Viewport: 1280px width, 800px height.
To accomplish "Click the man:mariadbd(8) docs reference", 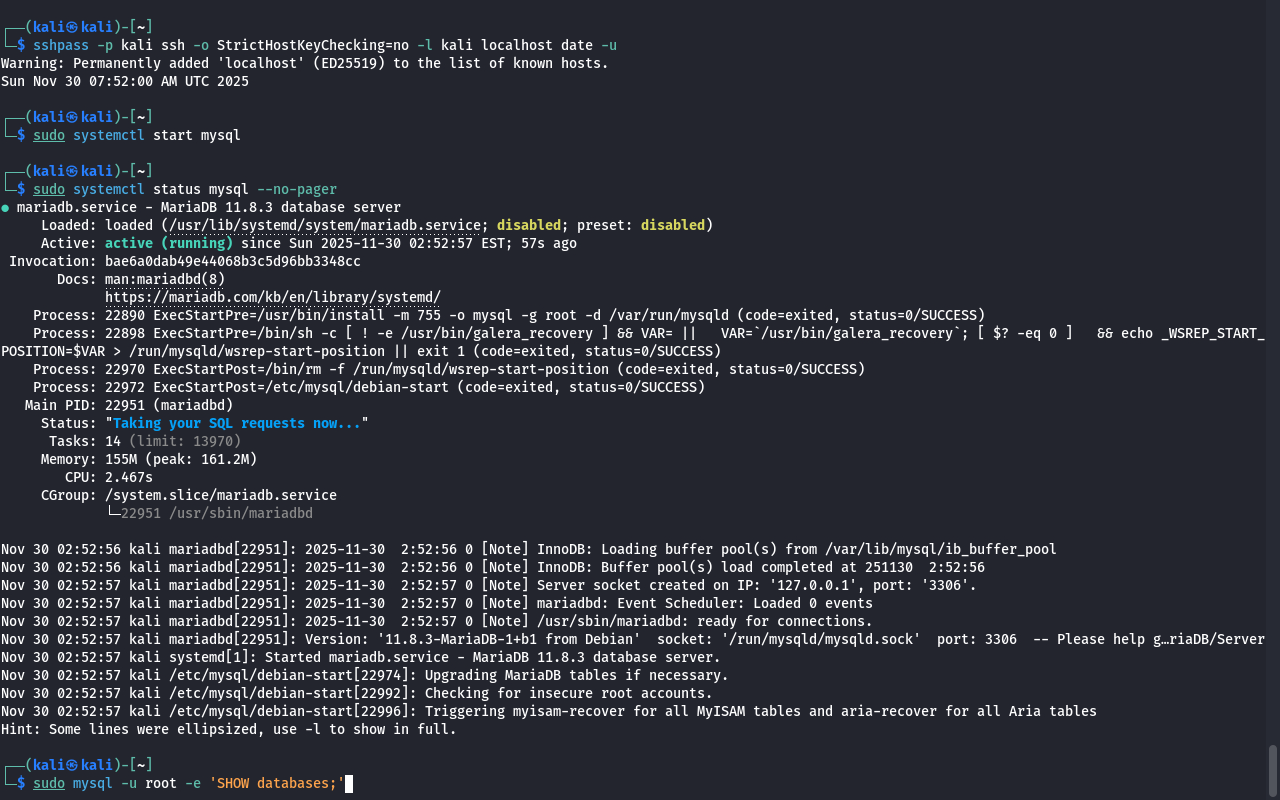I will pos(165,279).
